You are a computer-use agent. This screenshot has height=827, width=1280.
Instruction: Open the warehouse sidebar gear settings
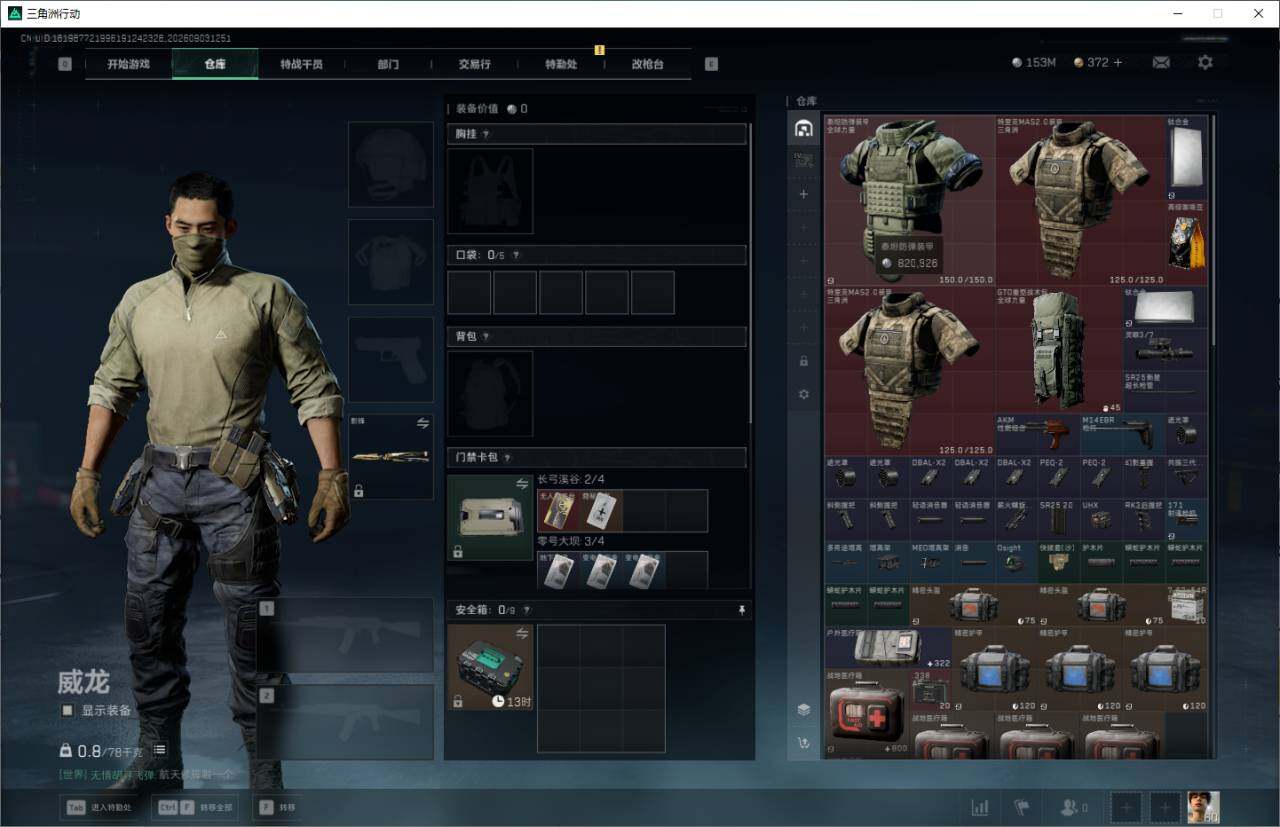pyautogui.click(x=803, y=394)
